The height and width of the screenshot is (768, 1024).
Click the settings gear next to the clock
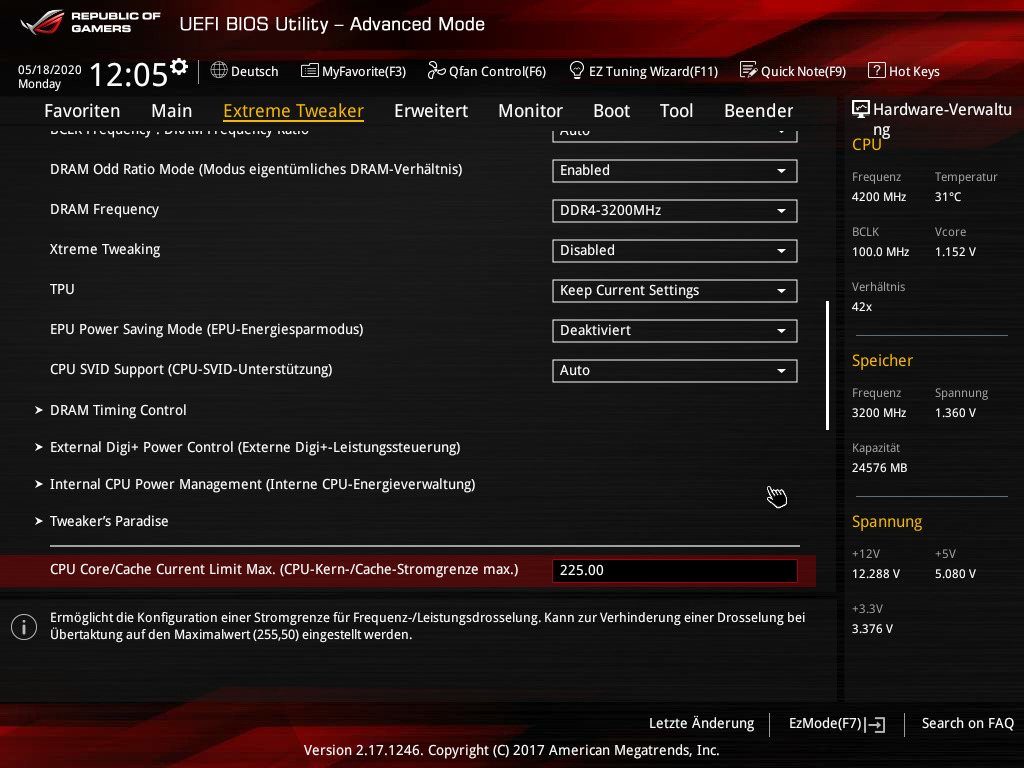coord(179,67)
